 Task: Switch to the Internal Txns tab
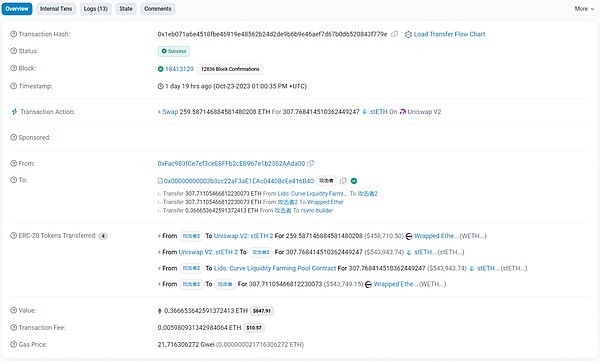(x=56, y=9)
